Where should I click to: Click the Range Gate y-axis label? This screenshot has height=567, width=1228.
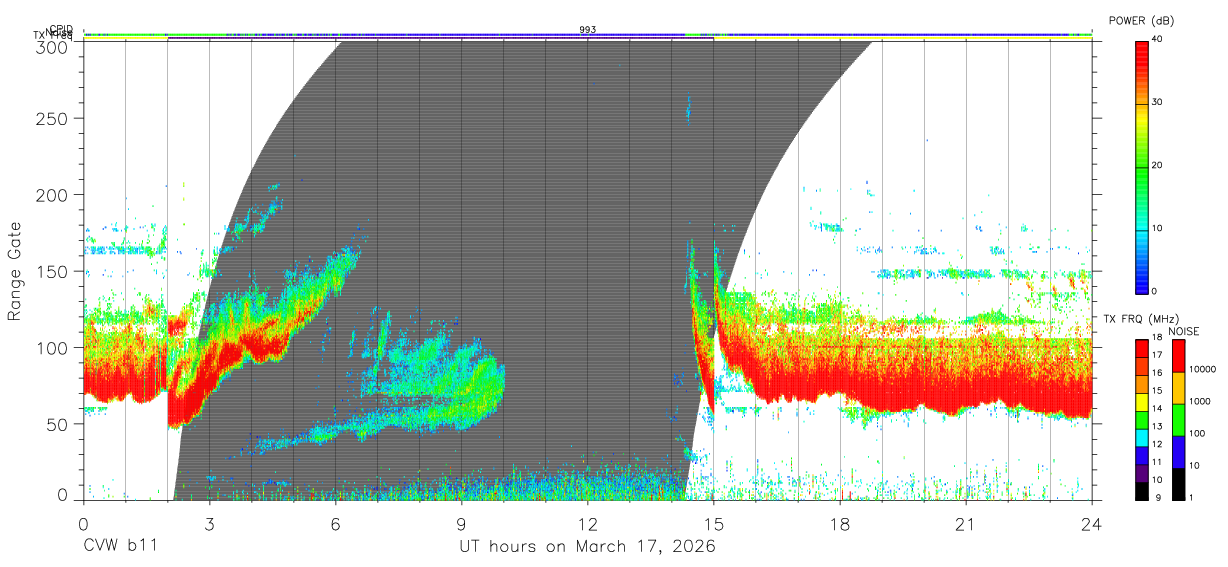[x=15, y=270]
